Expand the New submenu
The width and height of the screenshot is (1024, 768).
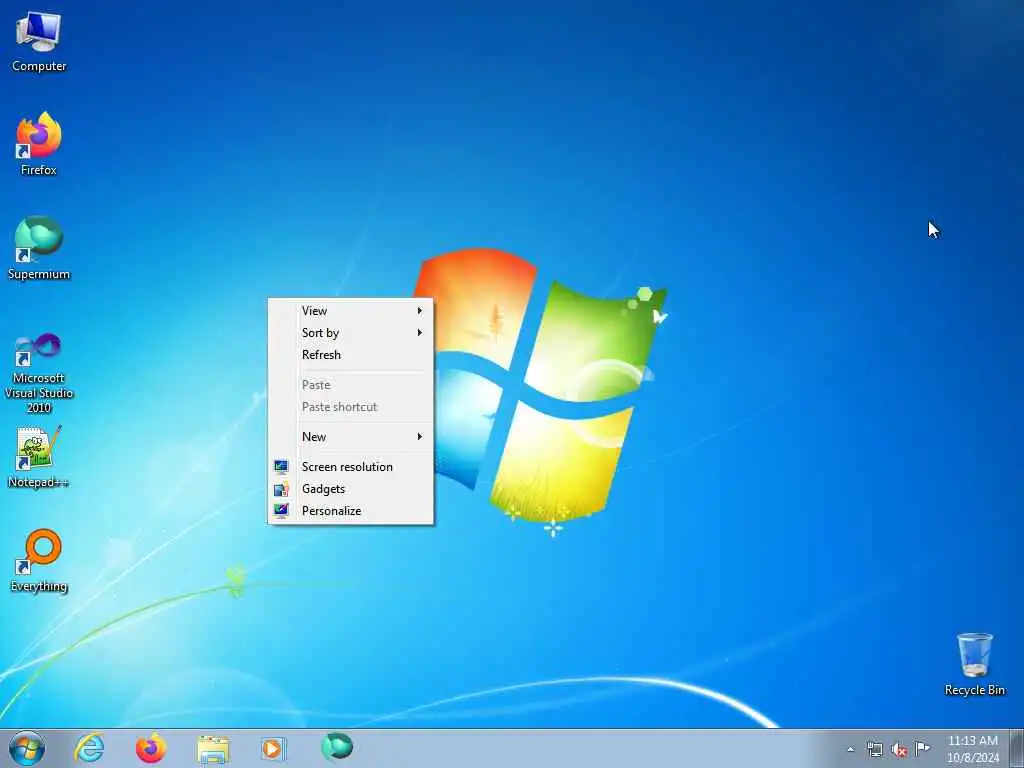coord(351,437)
